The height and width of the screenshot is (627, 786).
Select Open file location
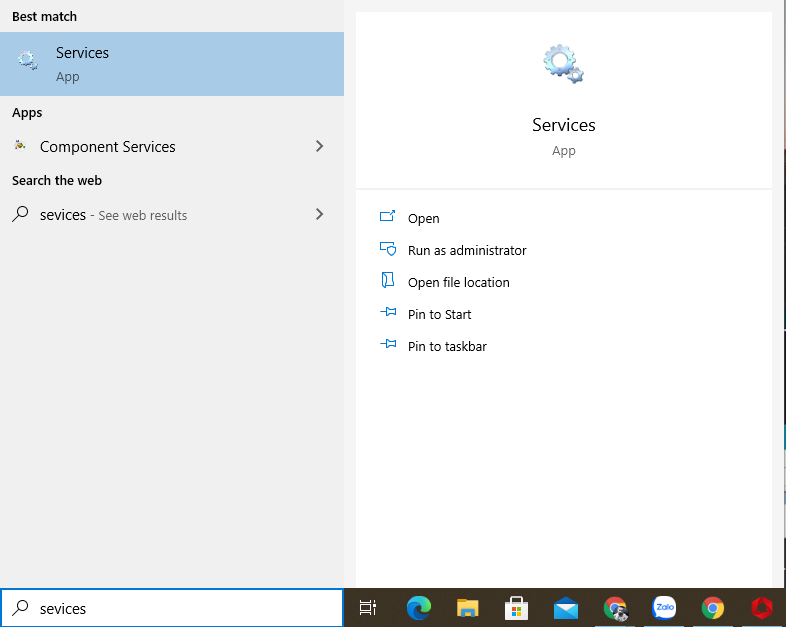tap(459, 283)
